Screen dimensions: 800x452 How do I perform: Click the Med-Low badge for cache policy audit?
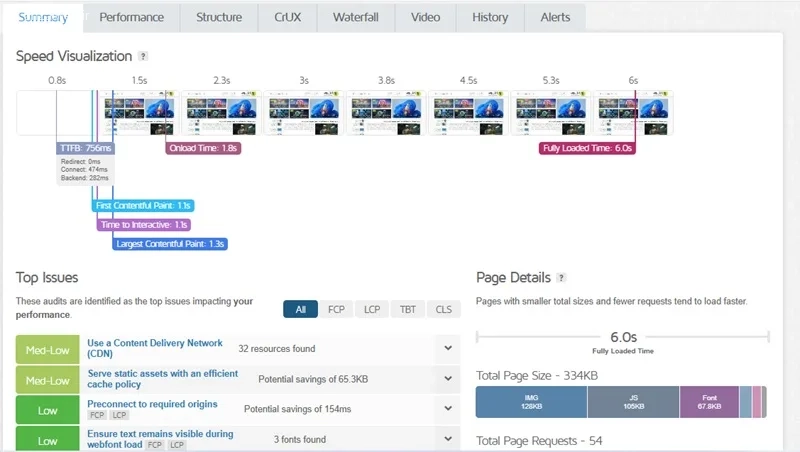click(x=47, y=381)
